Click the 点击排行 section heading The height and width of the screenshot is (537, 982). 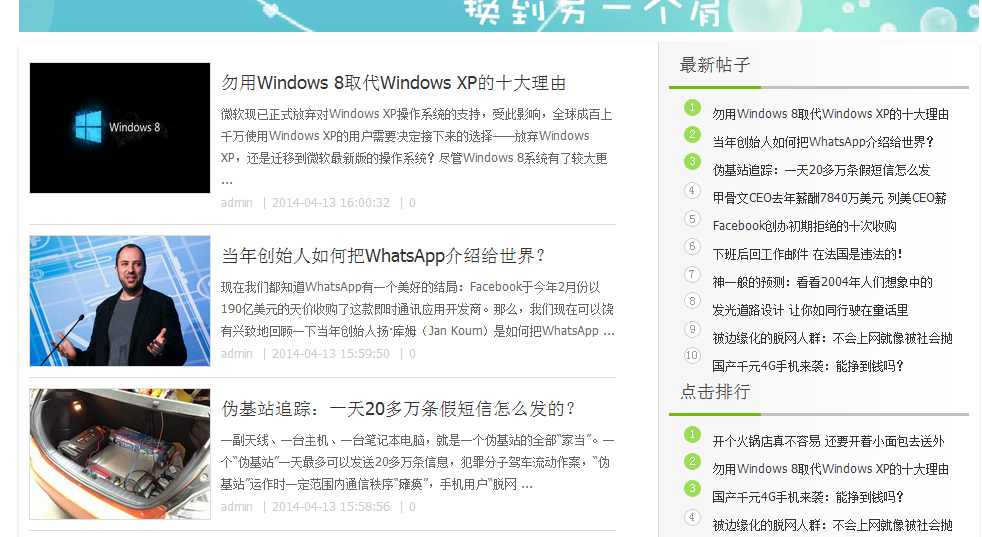pyautogui.click(x=715, y=392)
